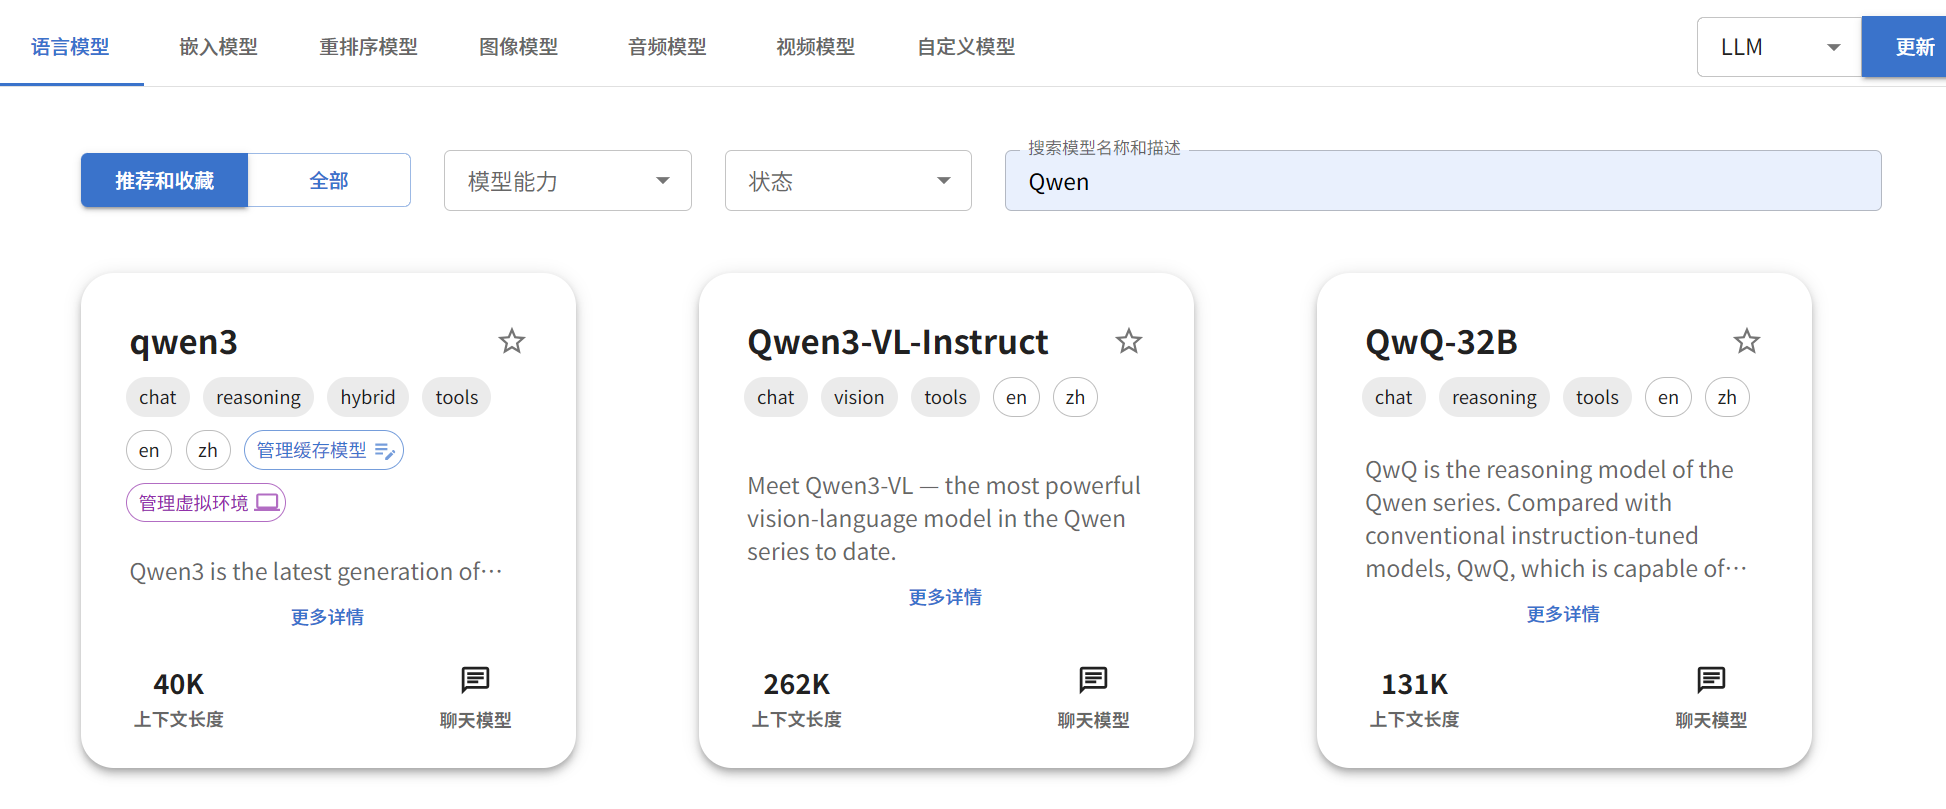Open 更多详情 for qwen3
This screenshot has height=809, width=1946.
coord(327,617)
